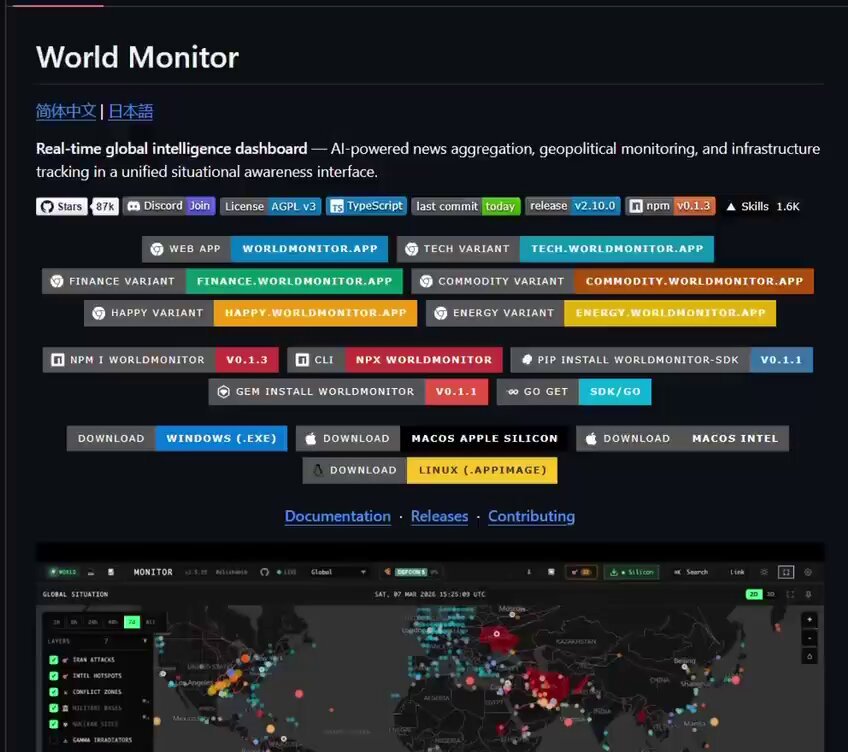Open the License AGPL v3 badge

(x=270, y=206)
